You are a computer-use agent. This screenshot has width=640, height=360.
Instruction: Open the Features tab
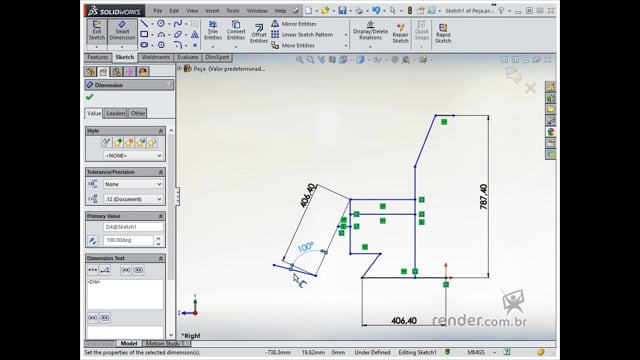coord(98,57)
